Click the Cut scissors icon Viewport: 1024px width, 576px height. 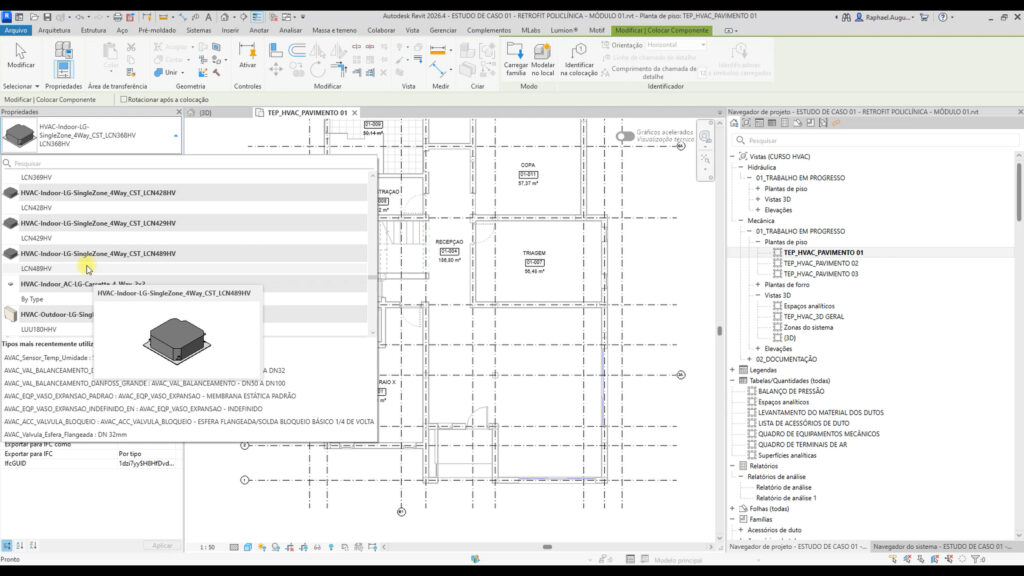pyautogui.click(x=131, y=47)
